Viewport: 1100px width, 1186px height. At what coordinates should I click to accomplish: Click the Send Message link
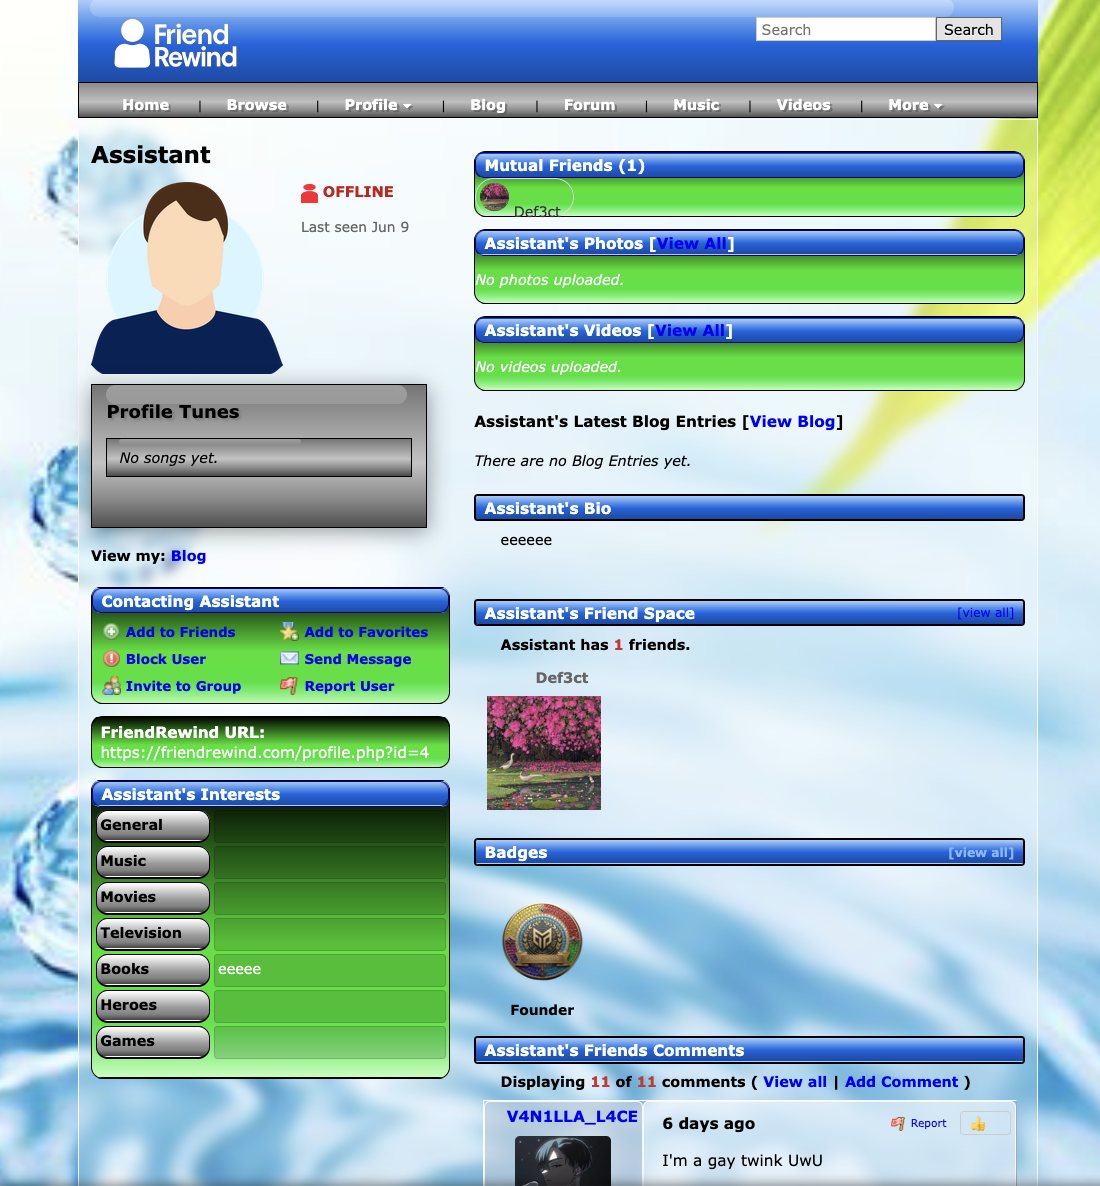pyautogui.click(x=358, y=659)
